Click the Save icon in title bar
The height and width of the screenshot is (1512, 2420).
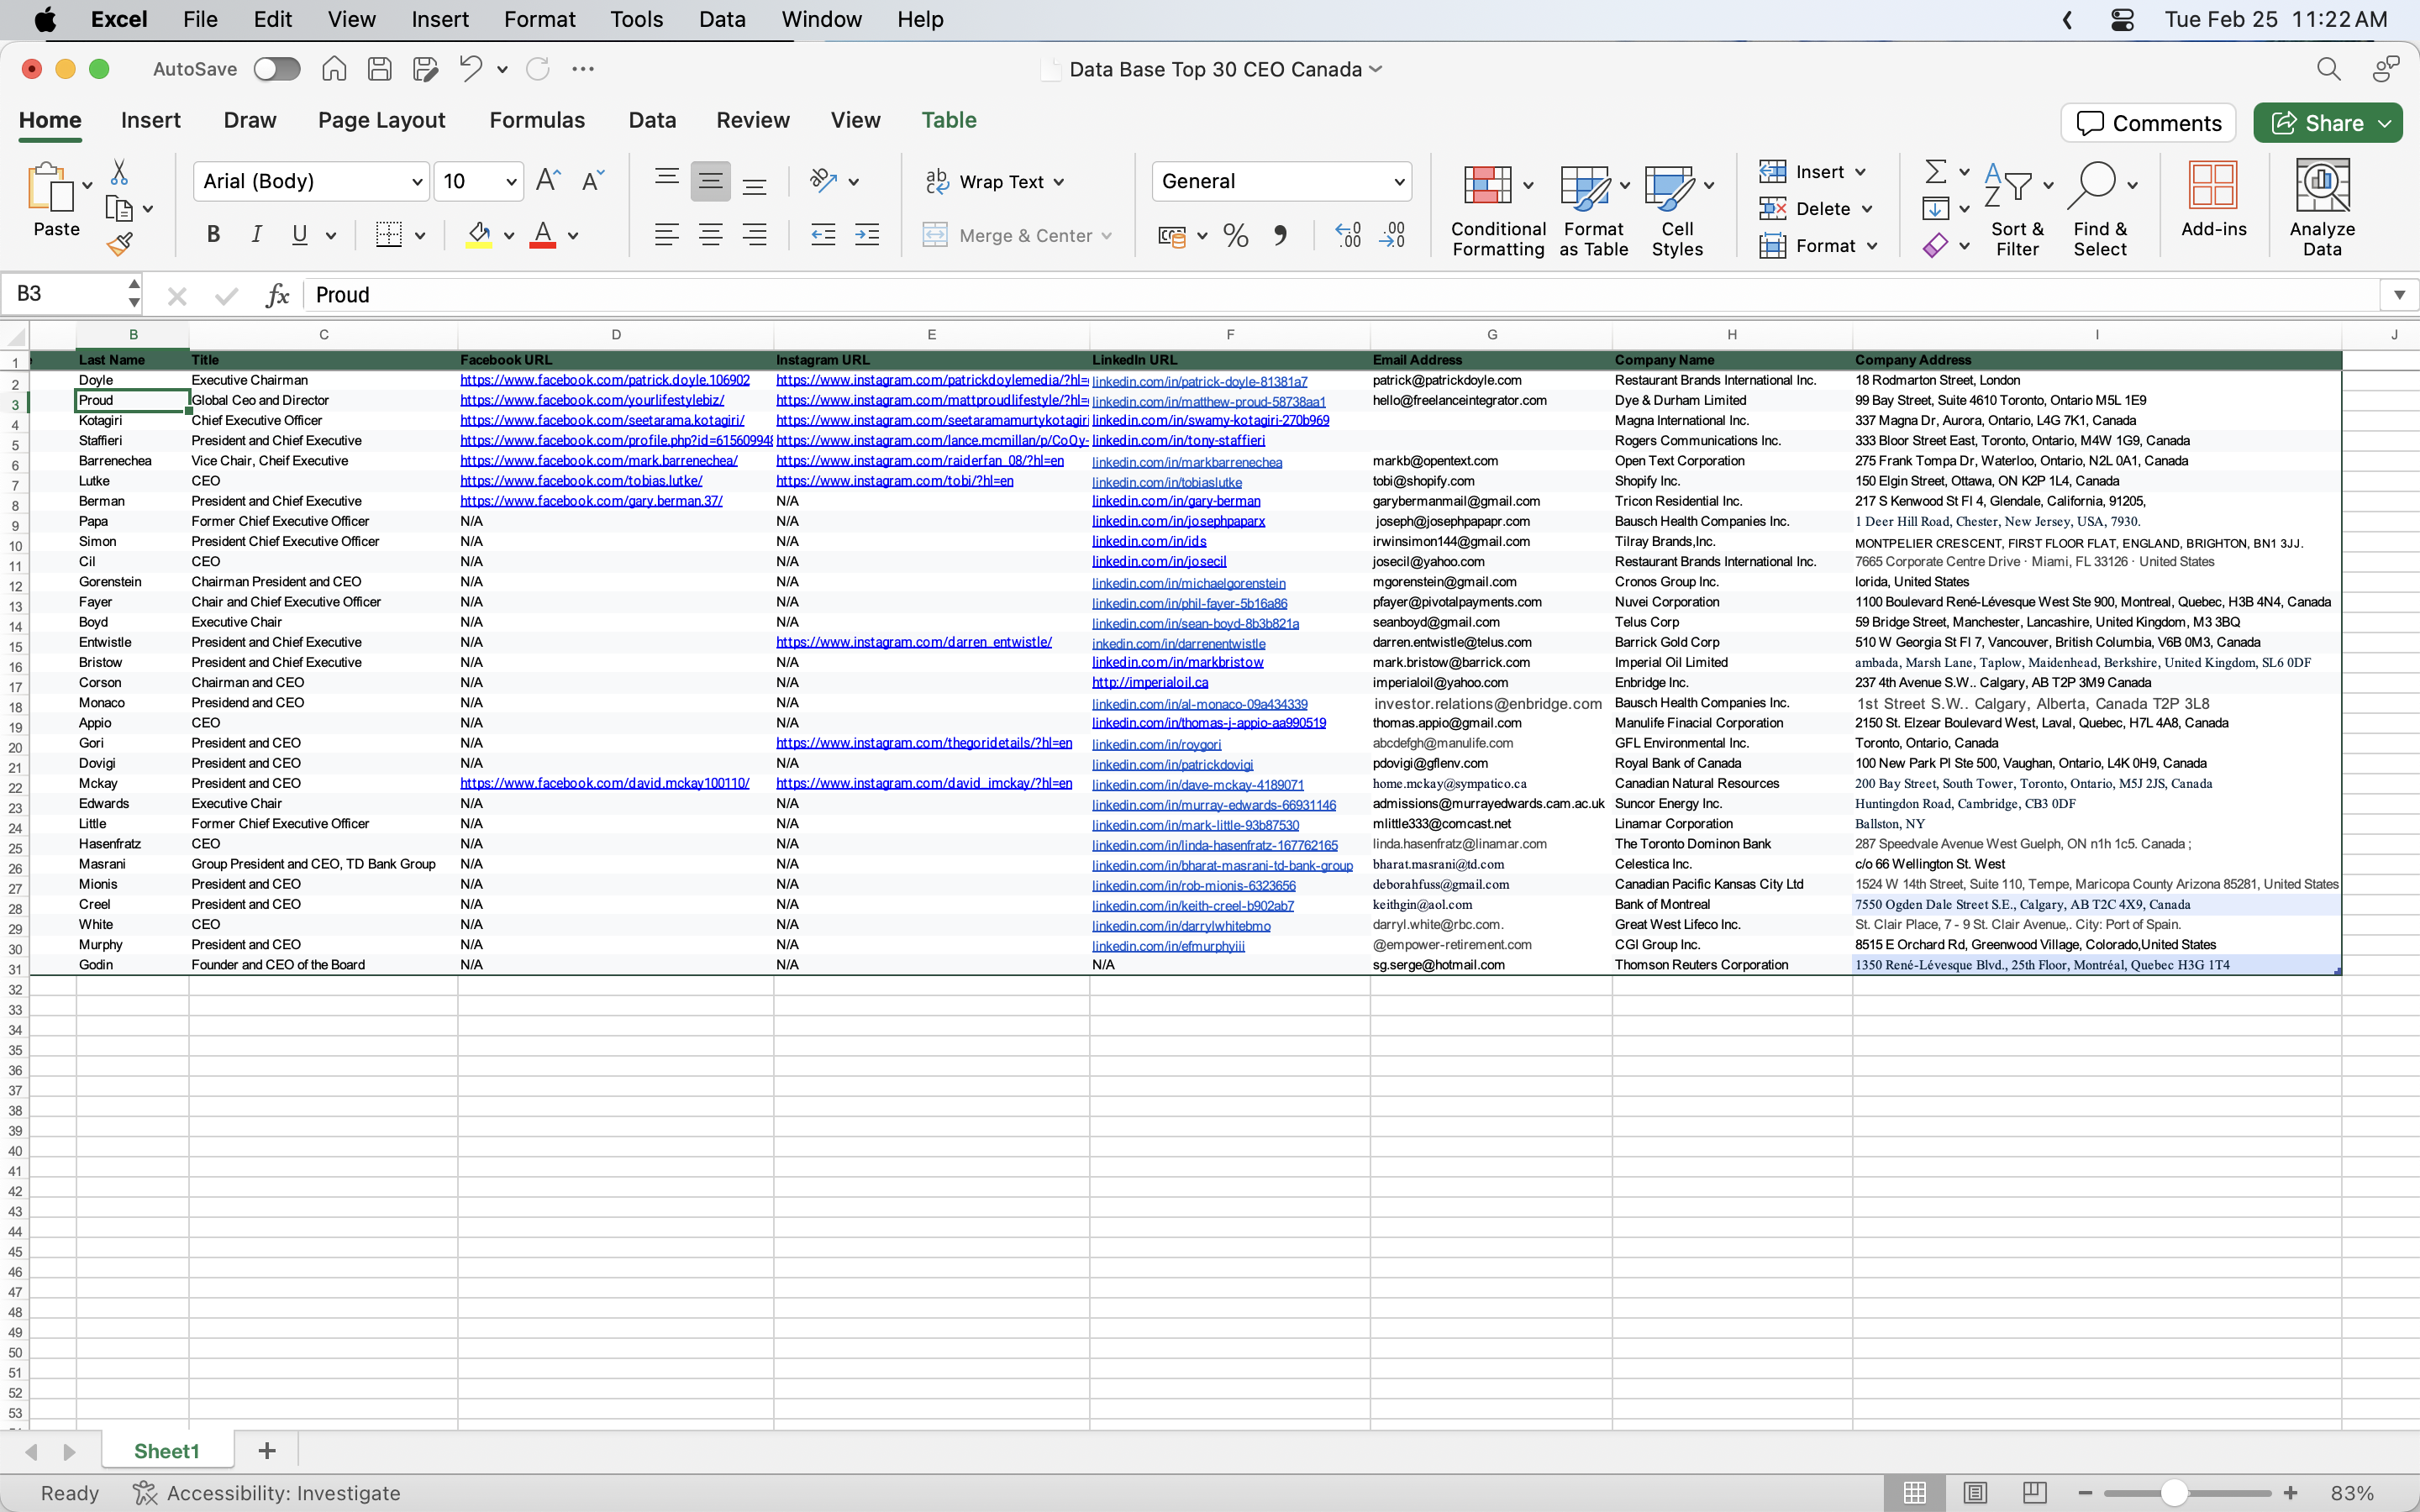pyautogui.click(x=379, y=69)
